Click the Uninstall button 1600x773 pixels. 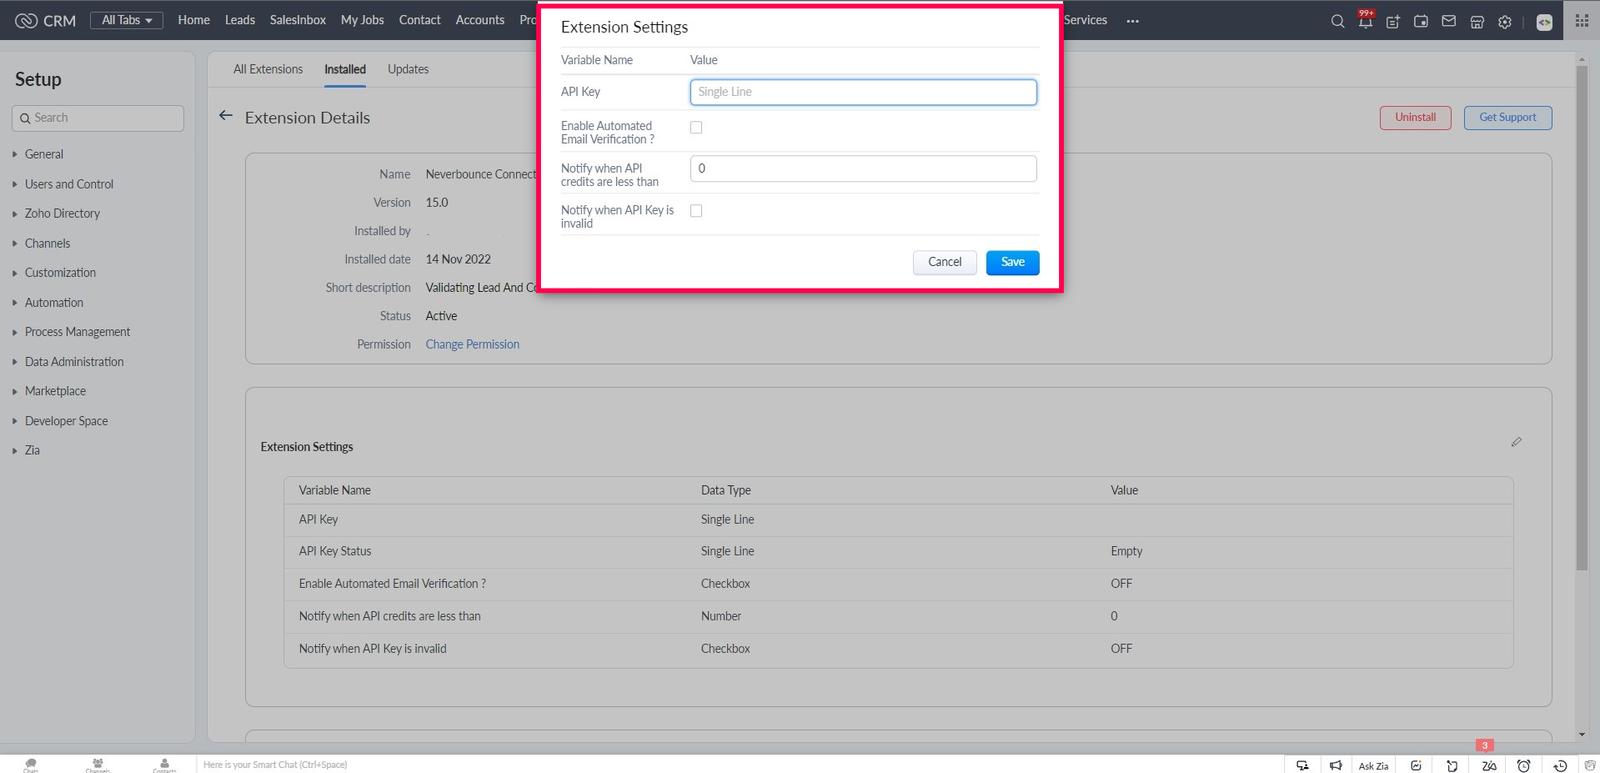(x=1415, y=117)
